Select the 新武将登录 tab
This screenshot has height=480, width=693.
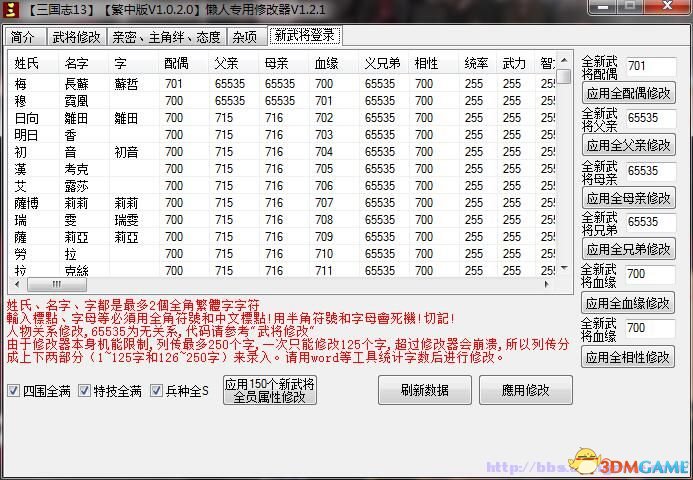coord(305,35)
